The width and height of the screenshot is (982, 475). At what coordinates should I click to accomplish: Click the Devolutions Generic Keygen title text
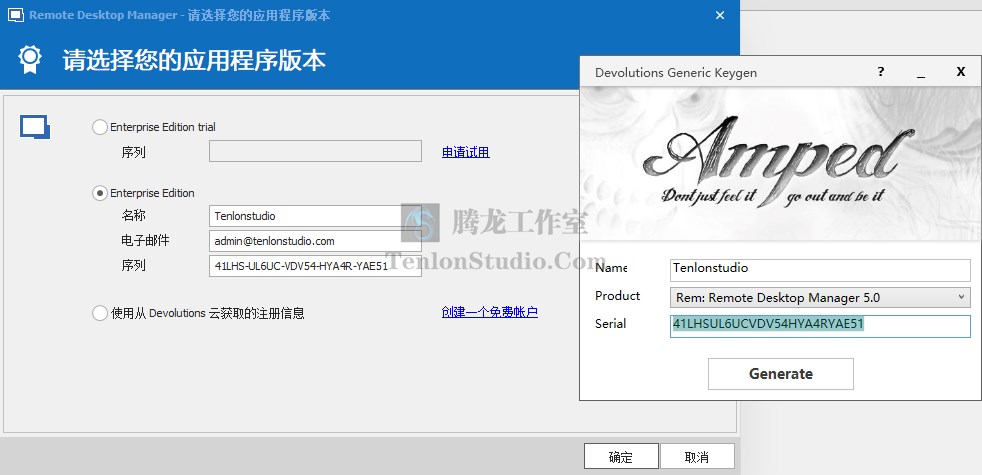click(676, 73)
